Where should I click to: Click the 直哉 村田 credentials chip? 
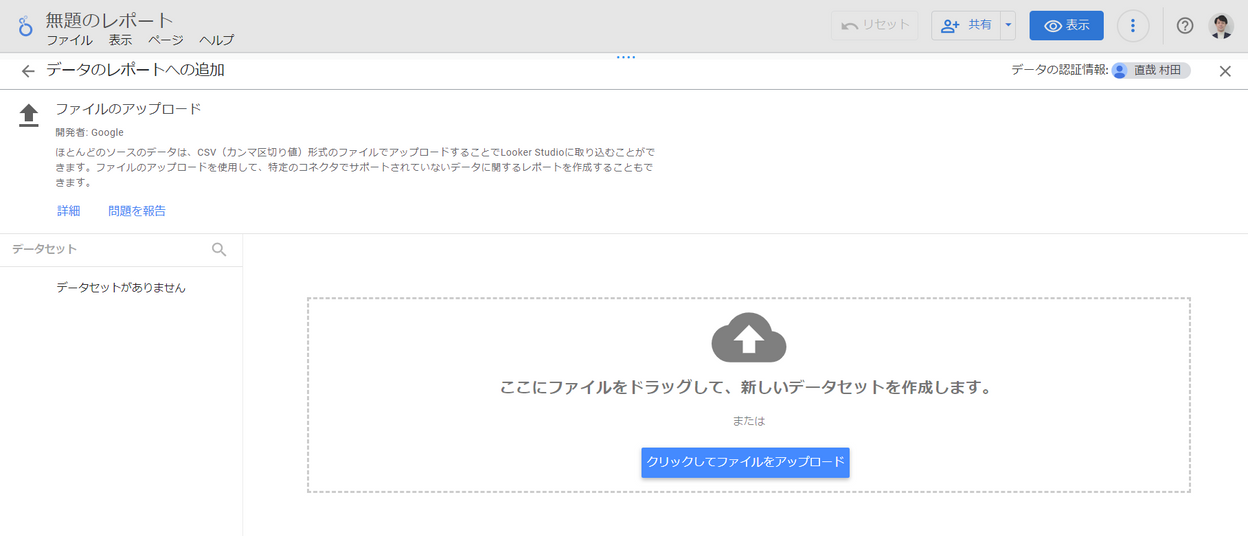tap(1150, 71)
